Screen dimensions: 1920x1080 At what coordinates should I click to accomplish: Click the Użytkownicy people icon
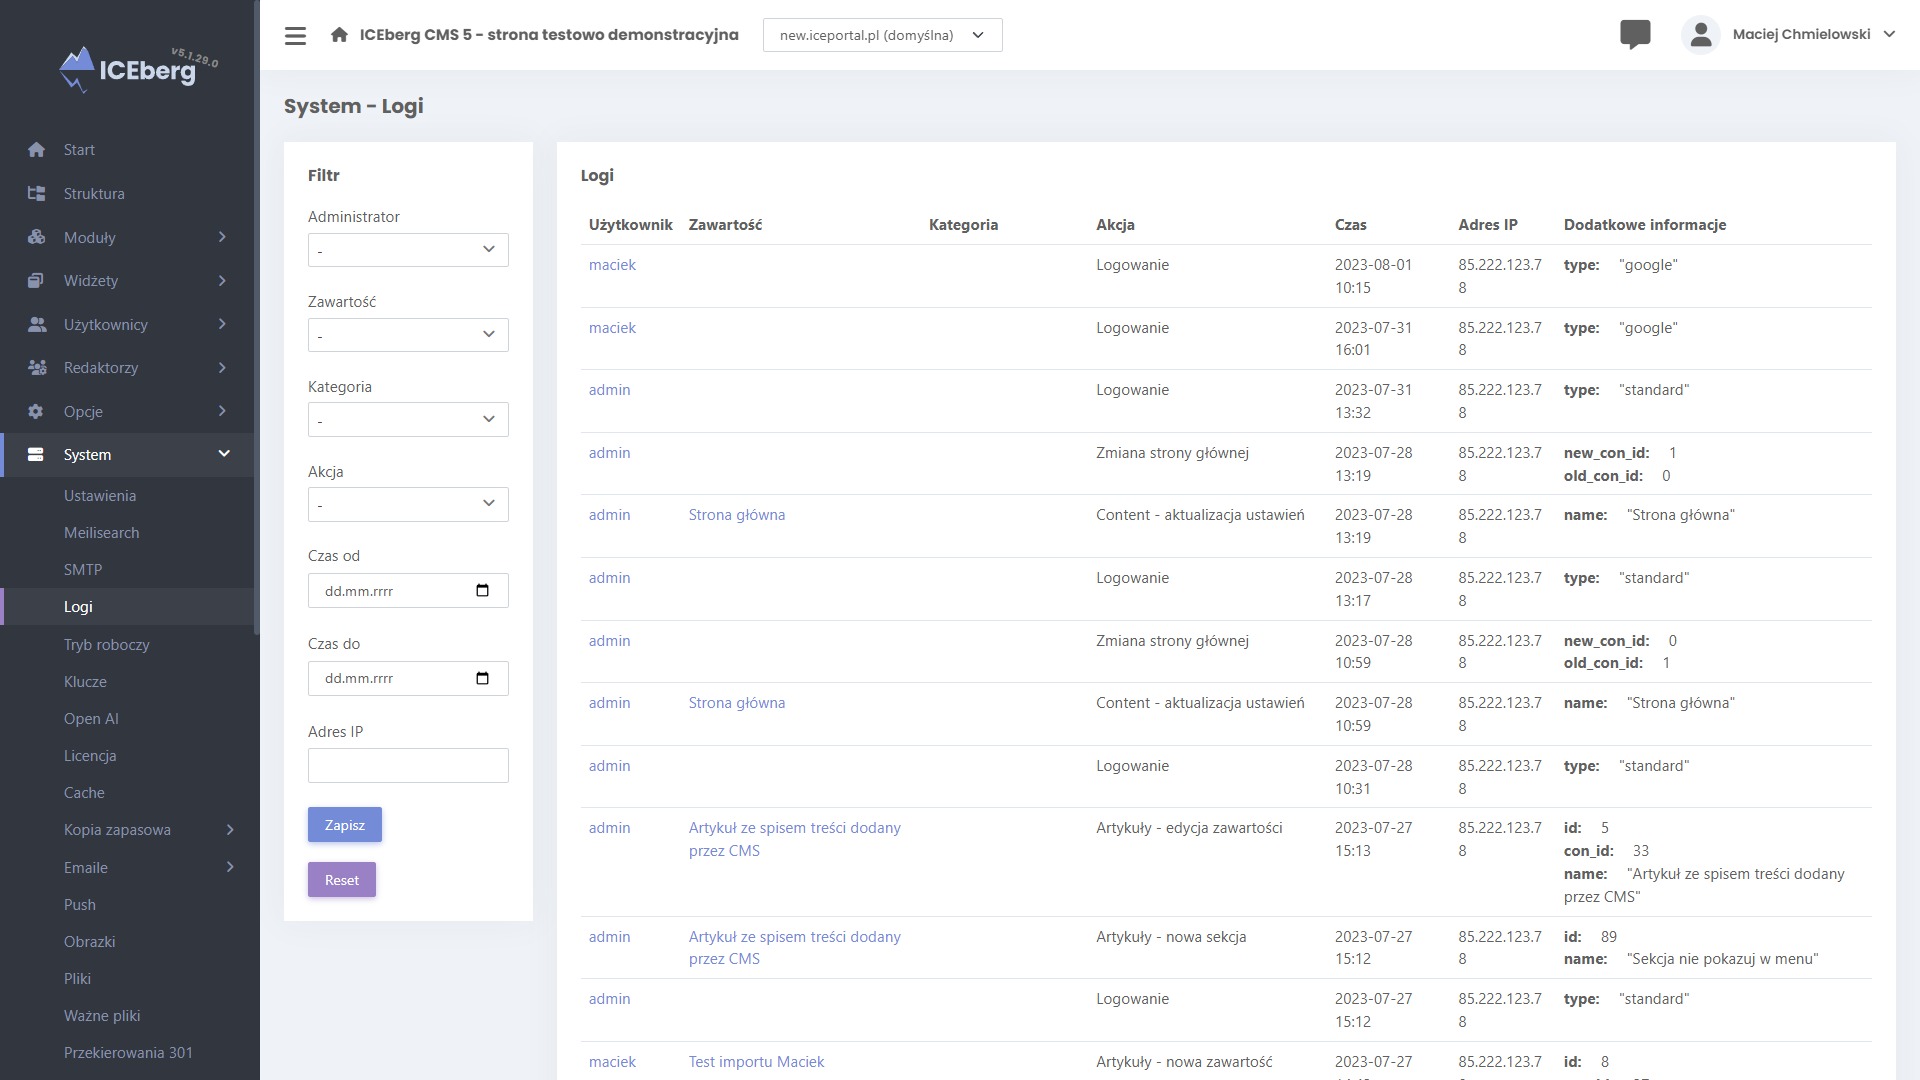(x=37, y=324)
